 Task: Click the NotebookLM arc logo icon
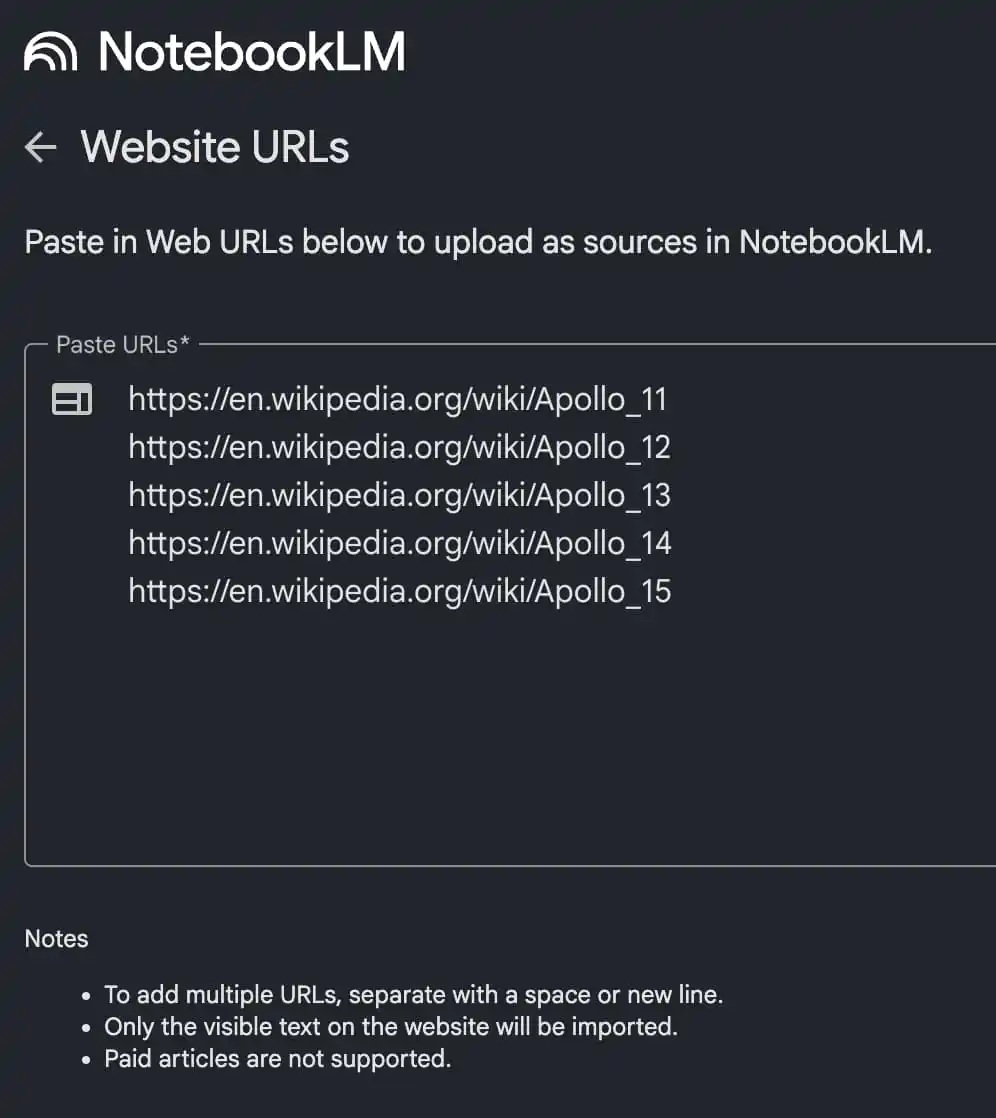point(50,52)
